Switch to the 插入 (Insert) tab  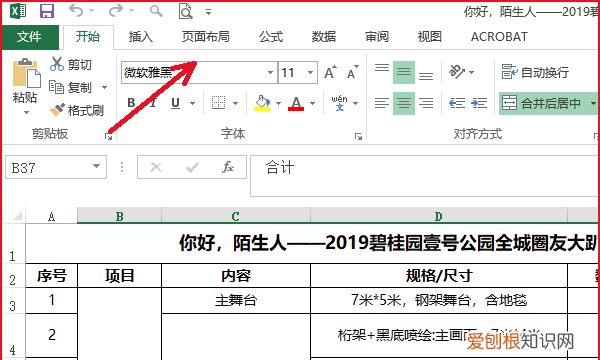pyautogui.click(x=141, y=37)
